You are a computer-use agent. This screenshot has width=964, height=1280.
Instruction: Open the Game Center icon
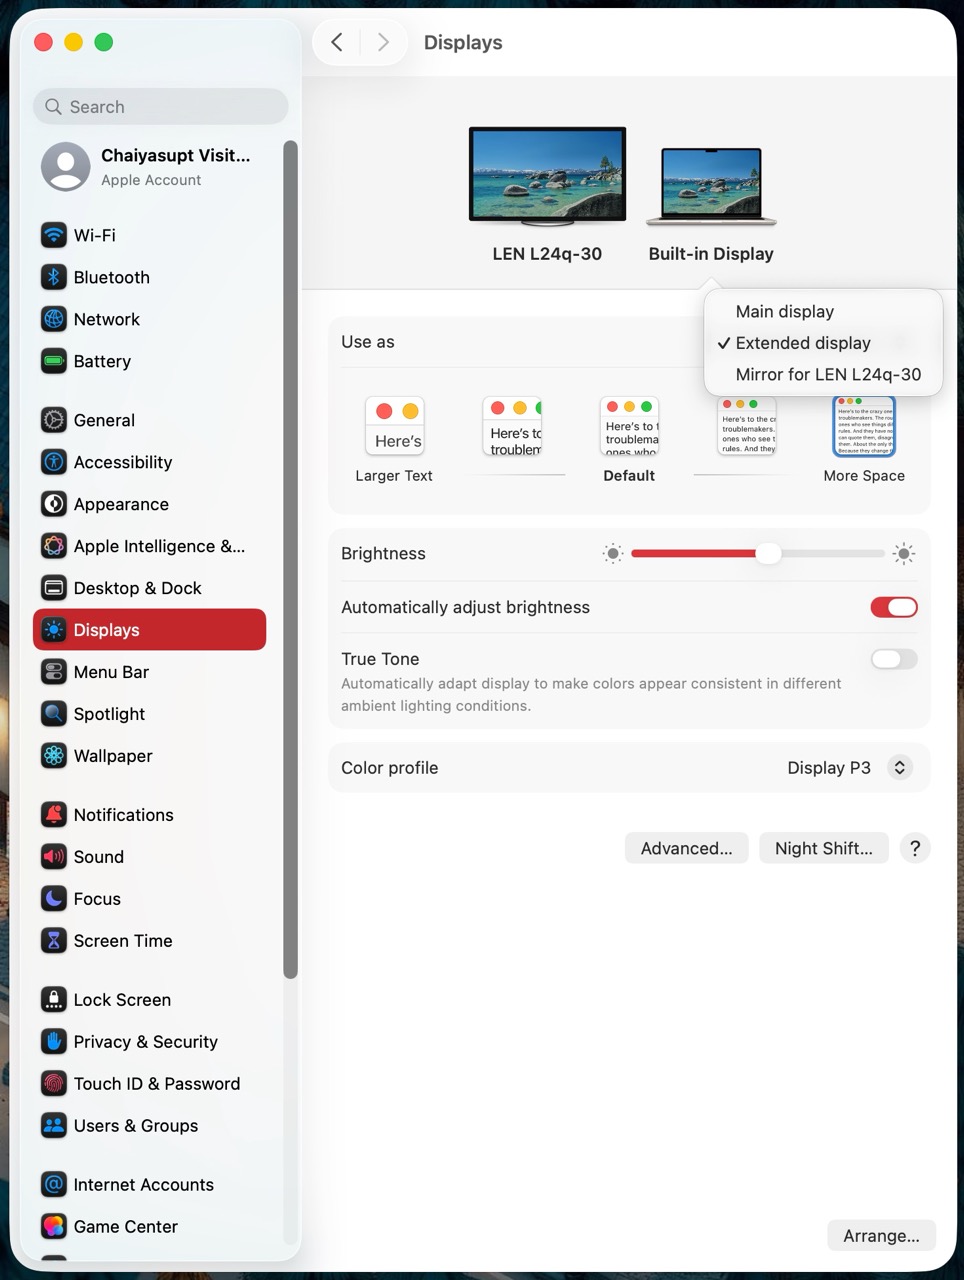[54, 1227]
